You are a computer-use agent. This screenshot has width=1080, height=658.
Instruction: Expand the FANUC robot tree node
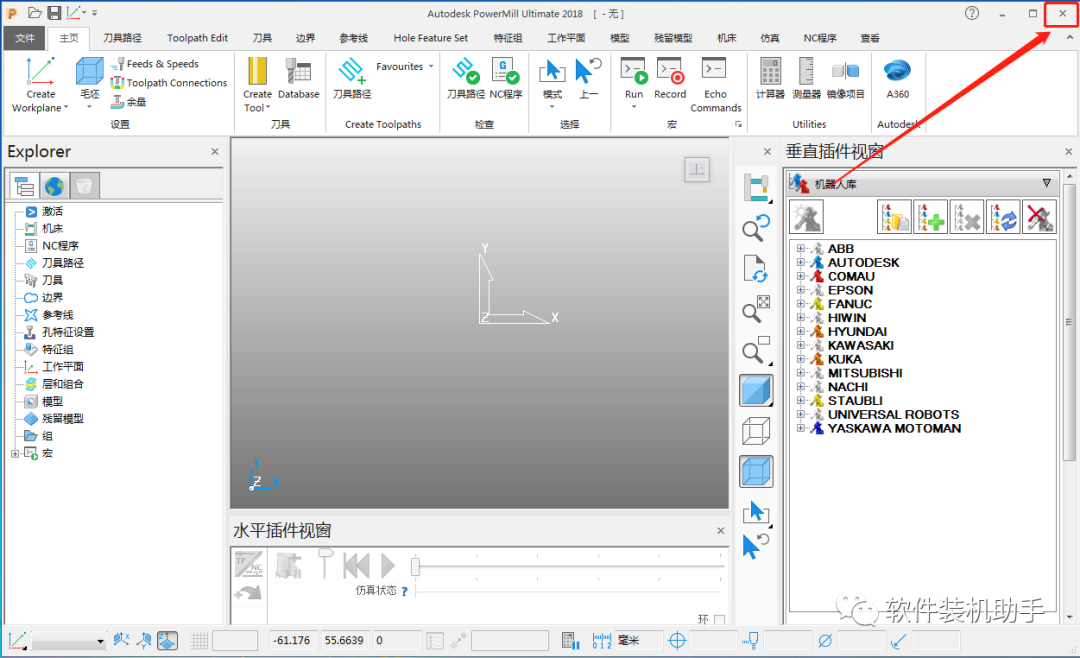coord(800,304)
